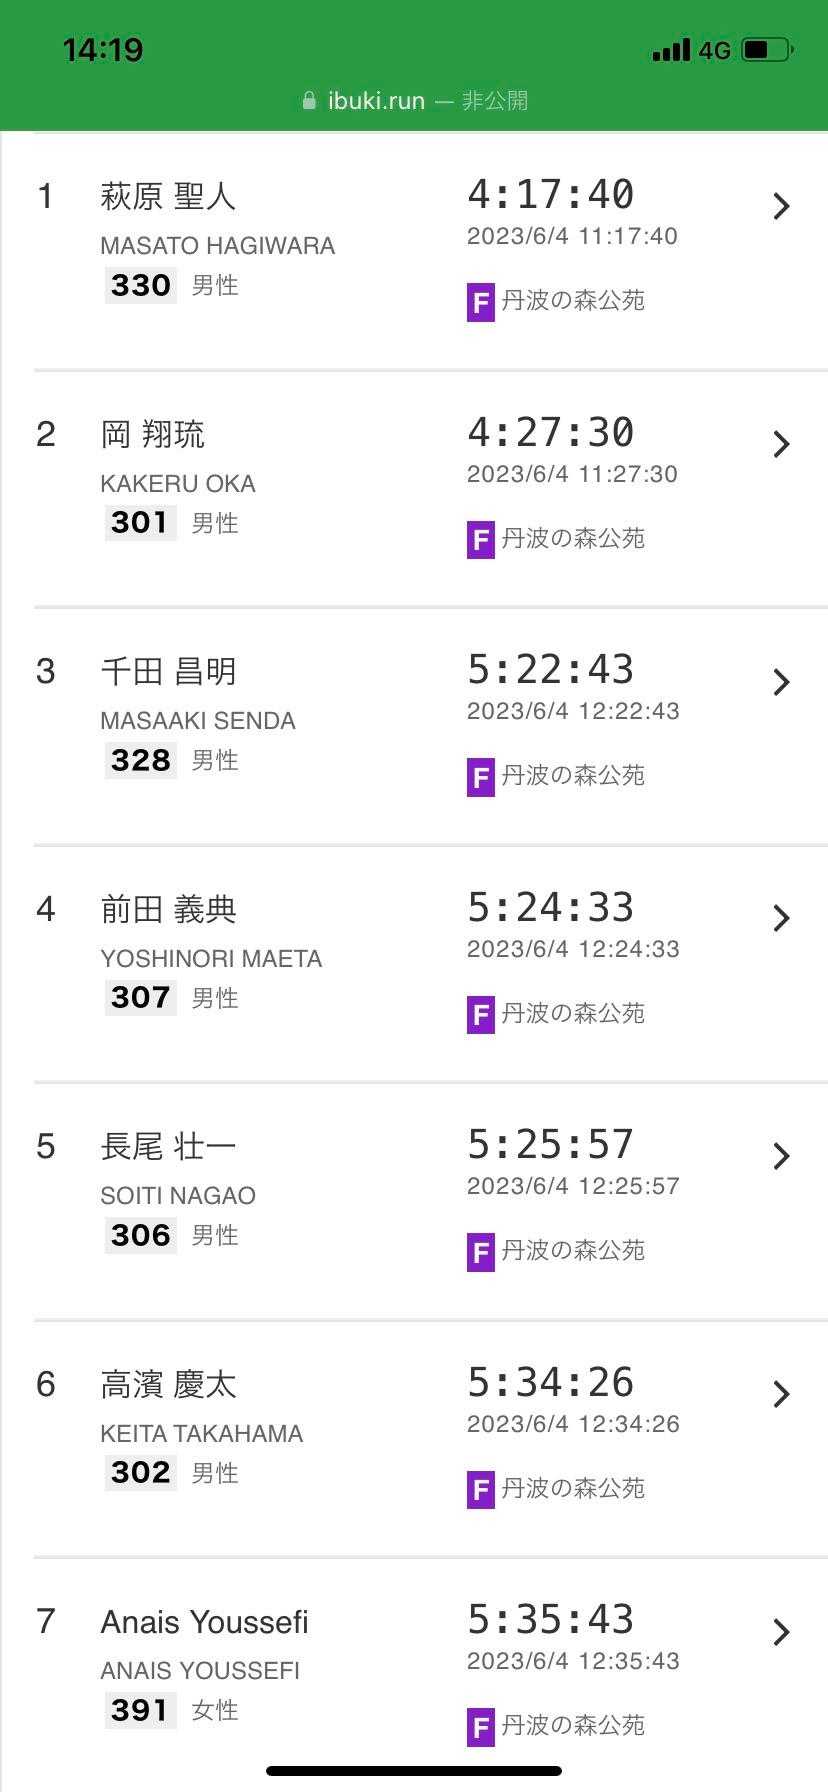Tap the purple F badge for Soiti Nagao
The width and height of the screenshot is (828, 1792).
480,1252
